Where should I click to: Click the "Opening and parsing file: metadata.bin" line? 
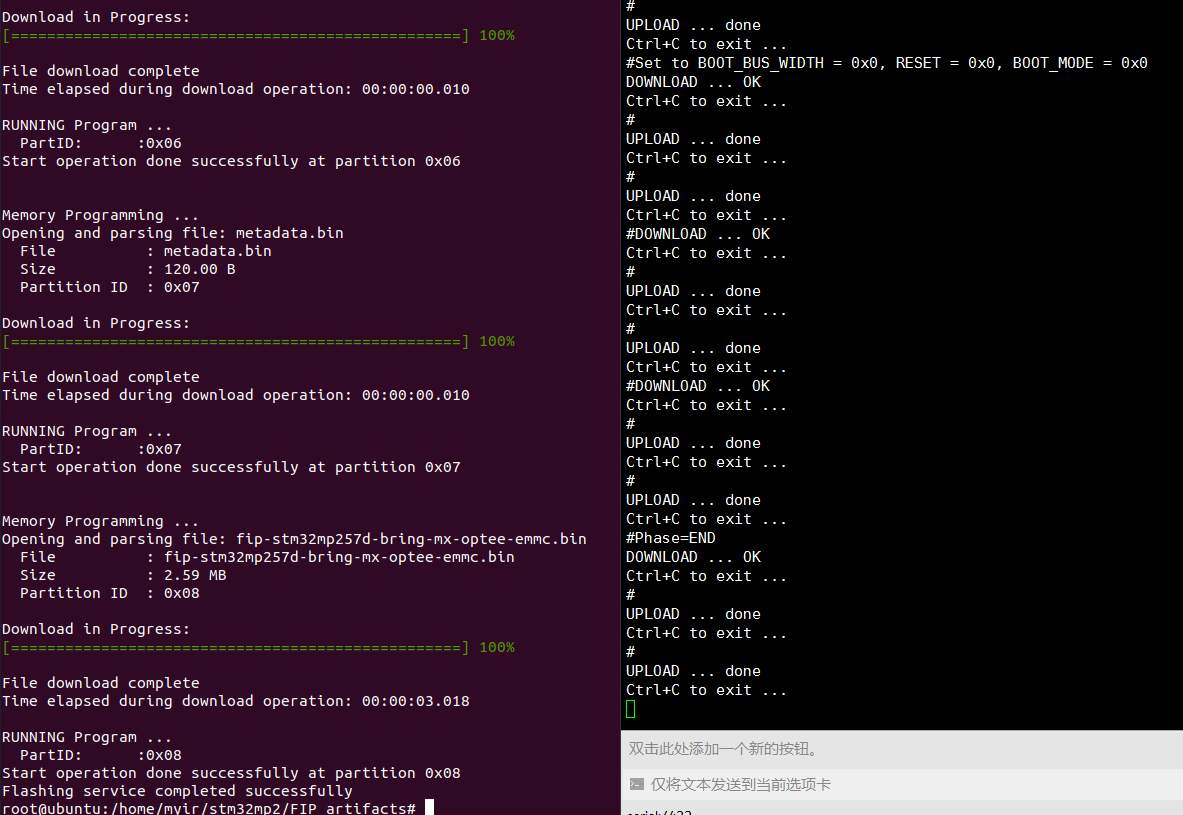coord(172,233)
